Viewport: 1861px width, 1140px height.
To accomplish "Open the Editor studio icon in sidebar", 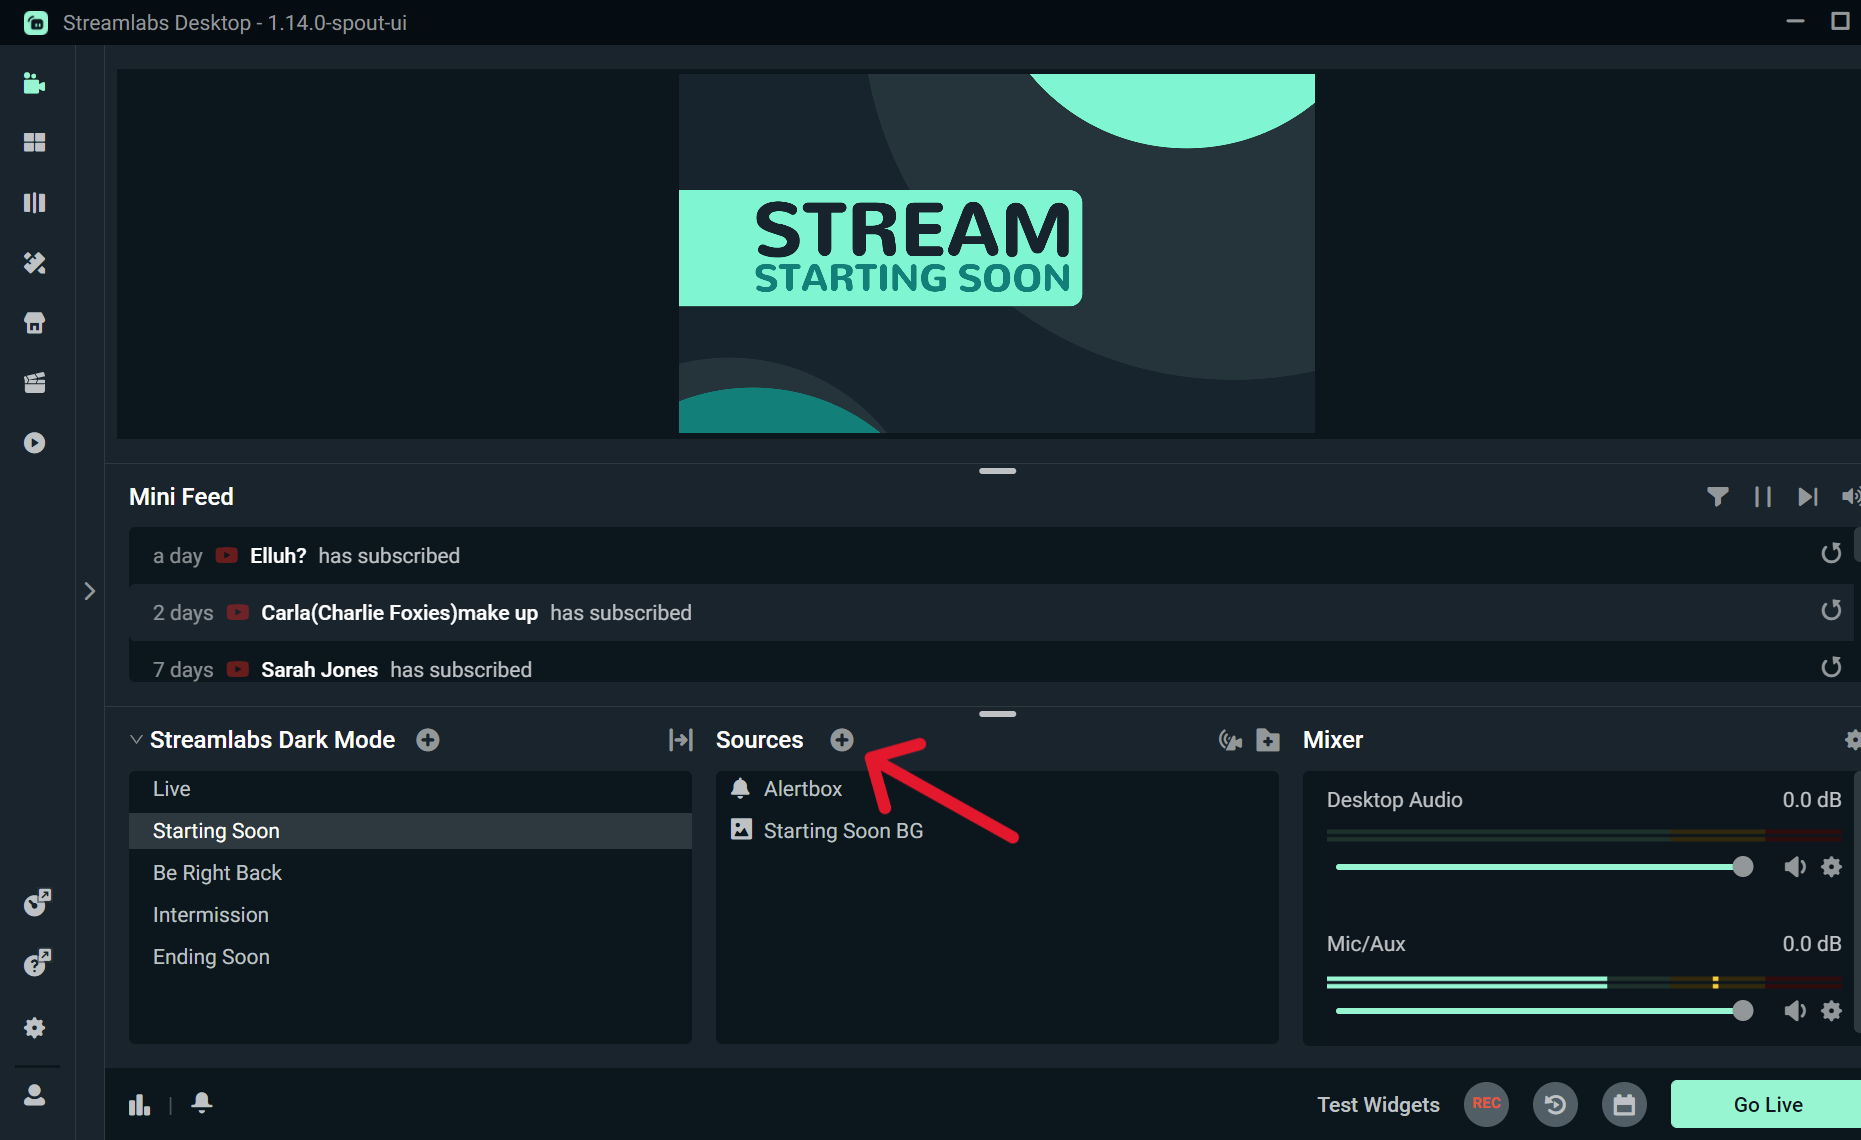I will point(35,83).
